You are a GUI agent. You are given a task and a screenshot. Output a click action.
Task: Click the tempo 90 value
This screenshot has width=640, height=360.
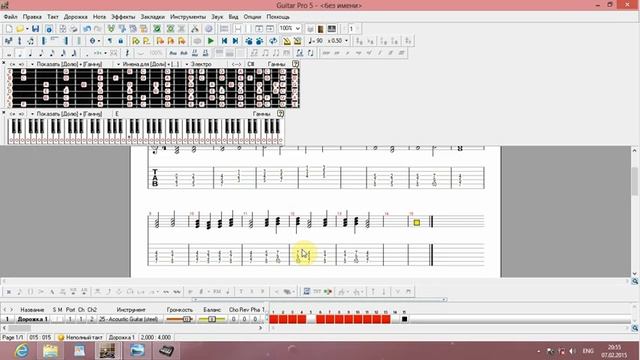click(316, 41)
